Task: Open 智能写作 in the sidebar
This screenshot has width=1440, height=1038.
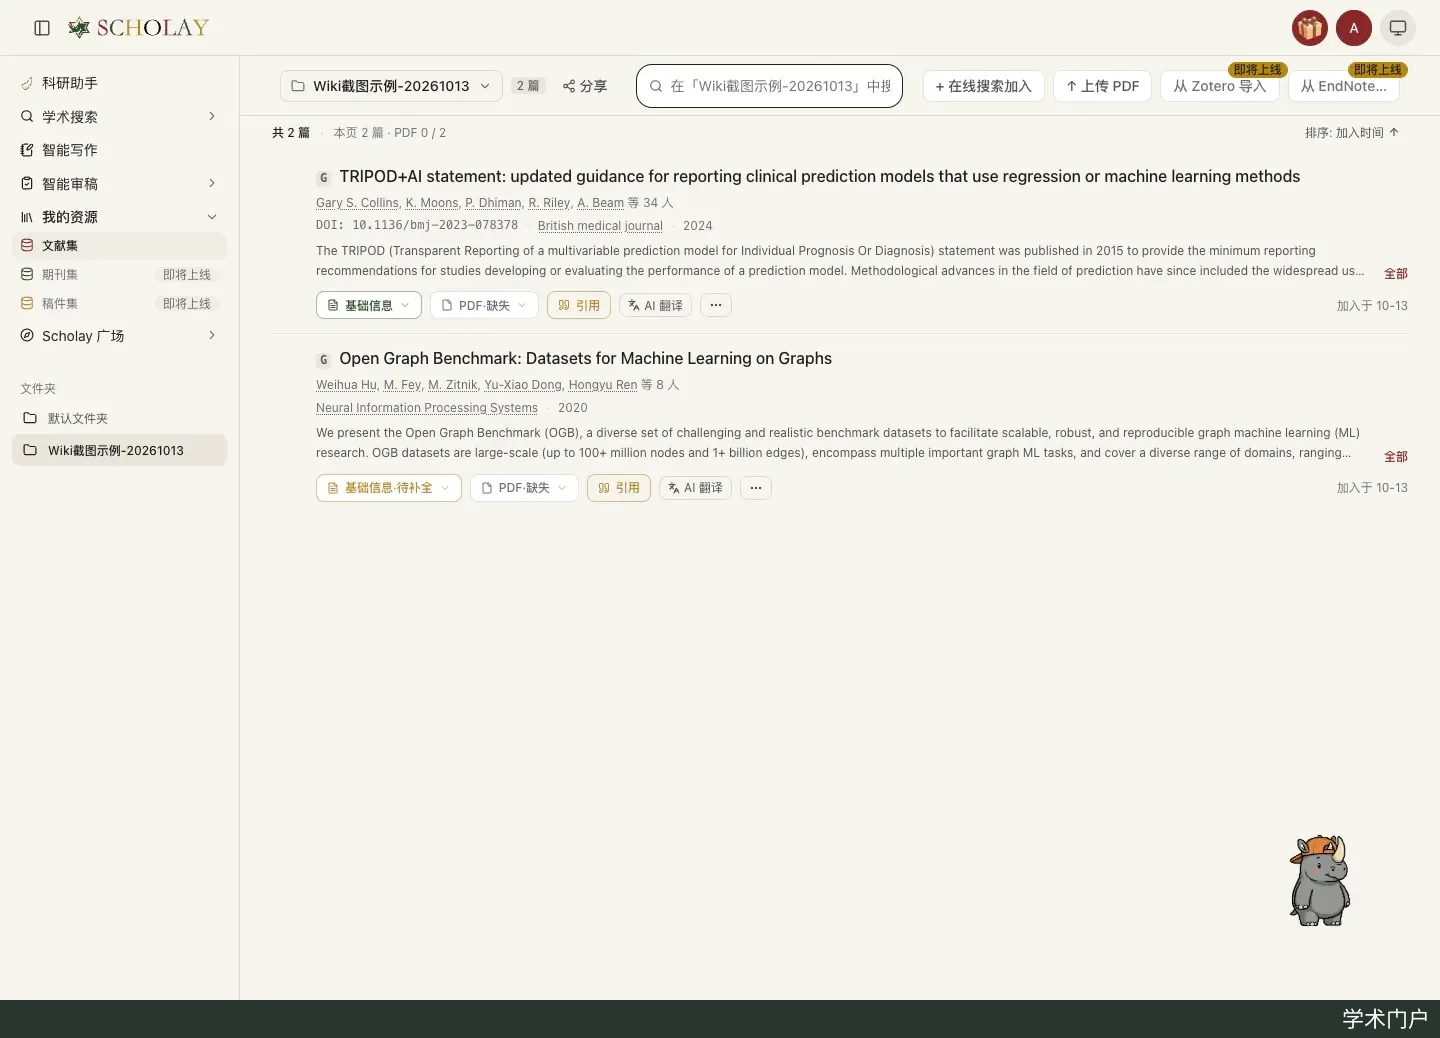Action: point(120,150)
